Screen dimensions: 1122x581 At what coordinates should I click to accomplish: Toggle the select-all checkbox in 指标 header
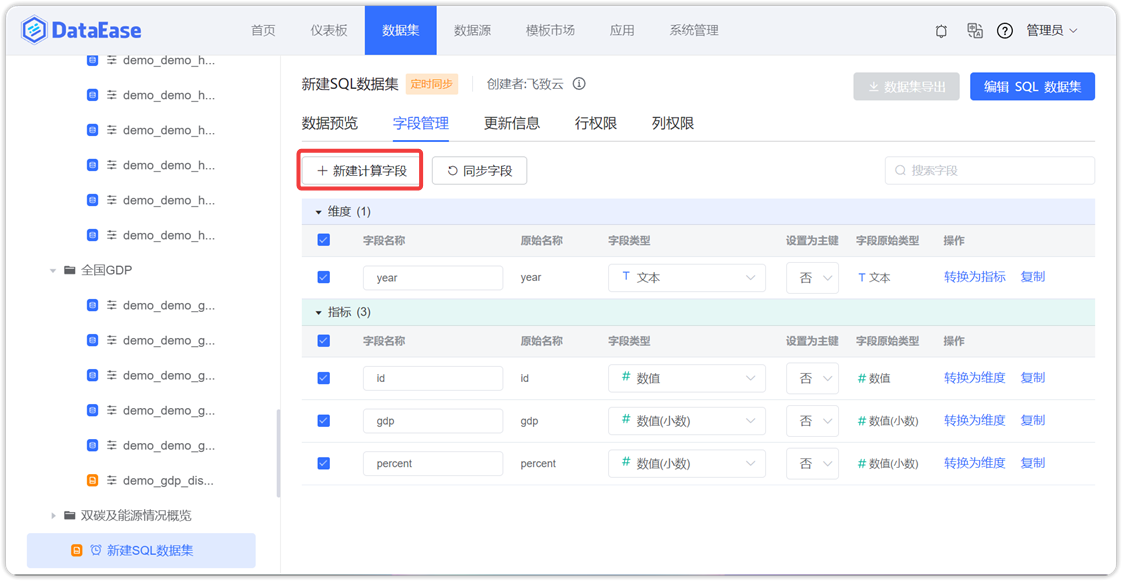click(x=323, y=341)
